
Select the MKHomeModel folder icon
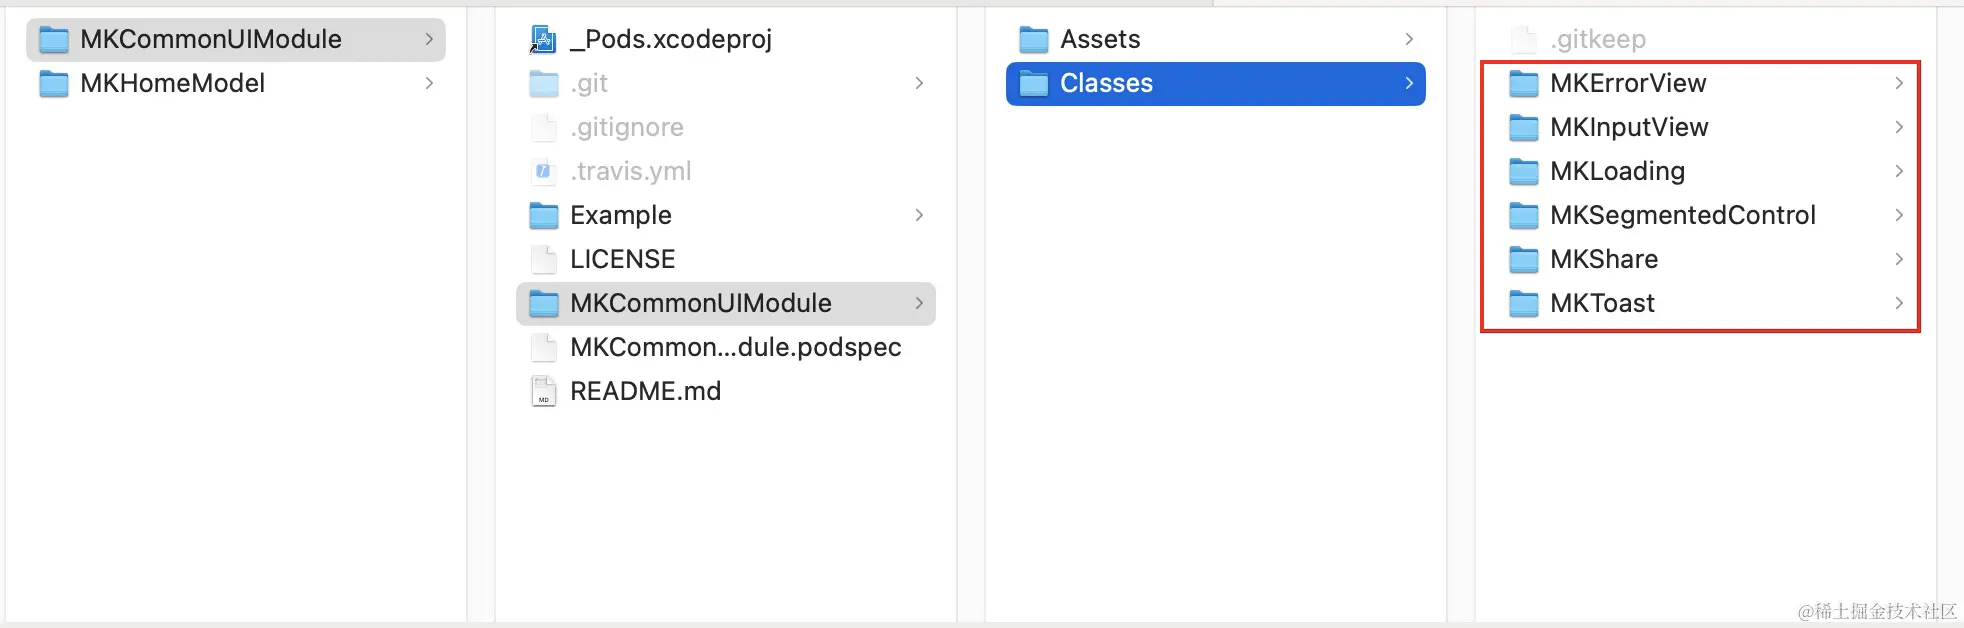tap(53, 83)
